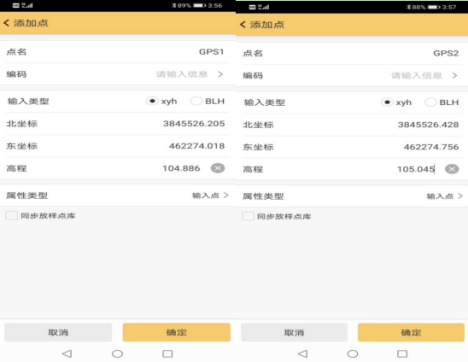Image resolution: width=468 pixels, height=362 pixels.
Task: Clear elevation value 105.045 with X icon
Action: [452, 169]
